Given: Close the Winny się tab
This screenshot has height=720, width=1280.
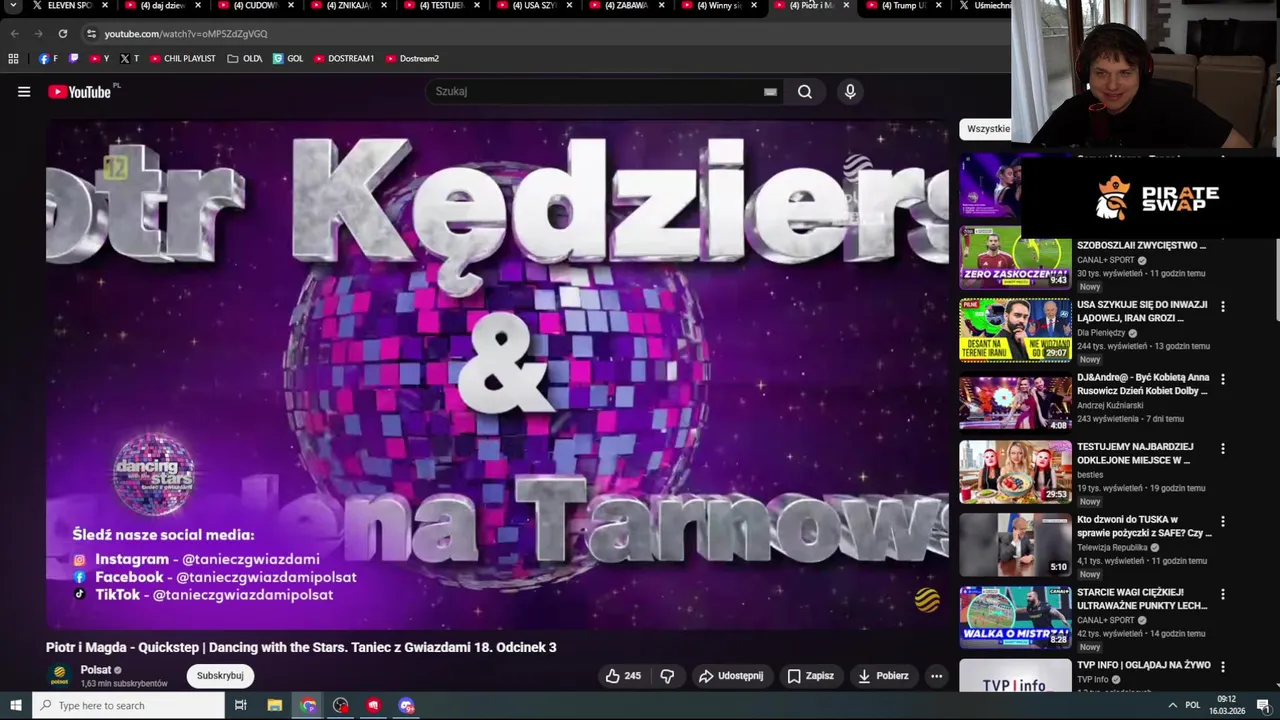Looking at the screenshot, I should (756, 6).
